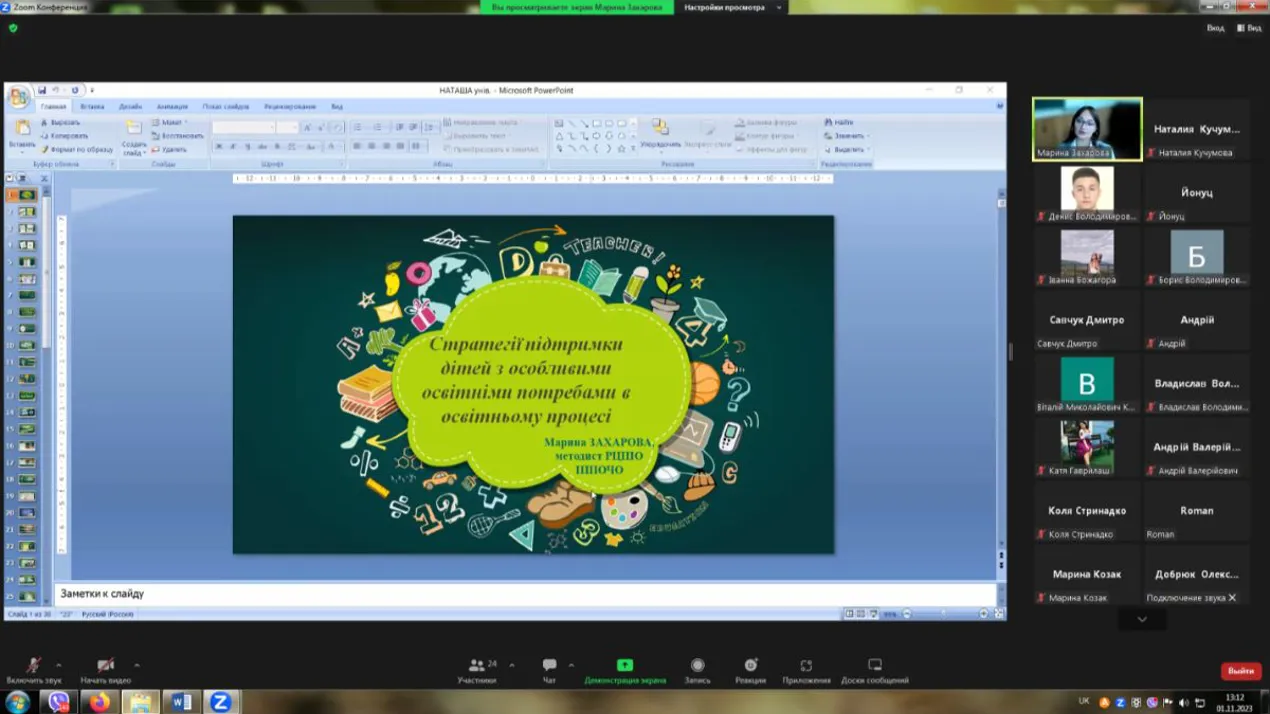Open the Вставка ribbon tab
The width and height of the screenshot is (1270, 714).
coord(92,106)
